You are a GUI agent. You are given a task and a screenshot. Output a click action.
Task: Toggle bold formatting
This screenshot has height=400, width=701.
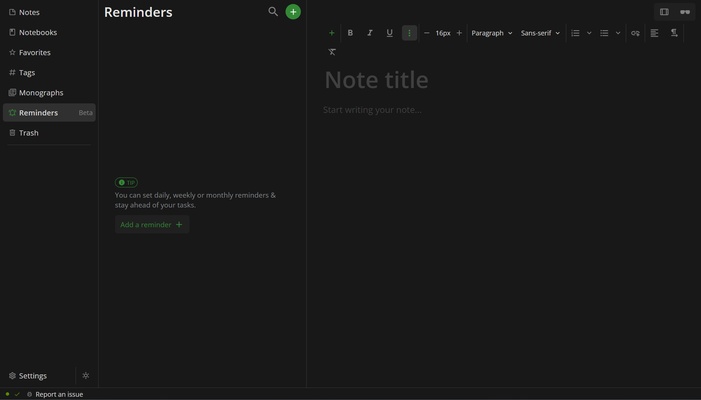pyautogui.click(x=350, y=33)
